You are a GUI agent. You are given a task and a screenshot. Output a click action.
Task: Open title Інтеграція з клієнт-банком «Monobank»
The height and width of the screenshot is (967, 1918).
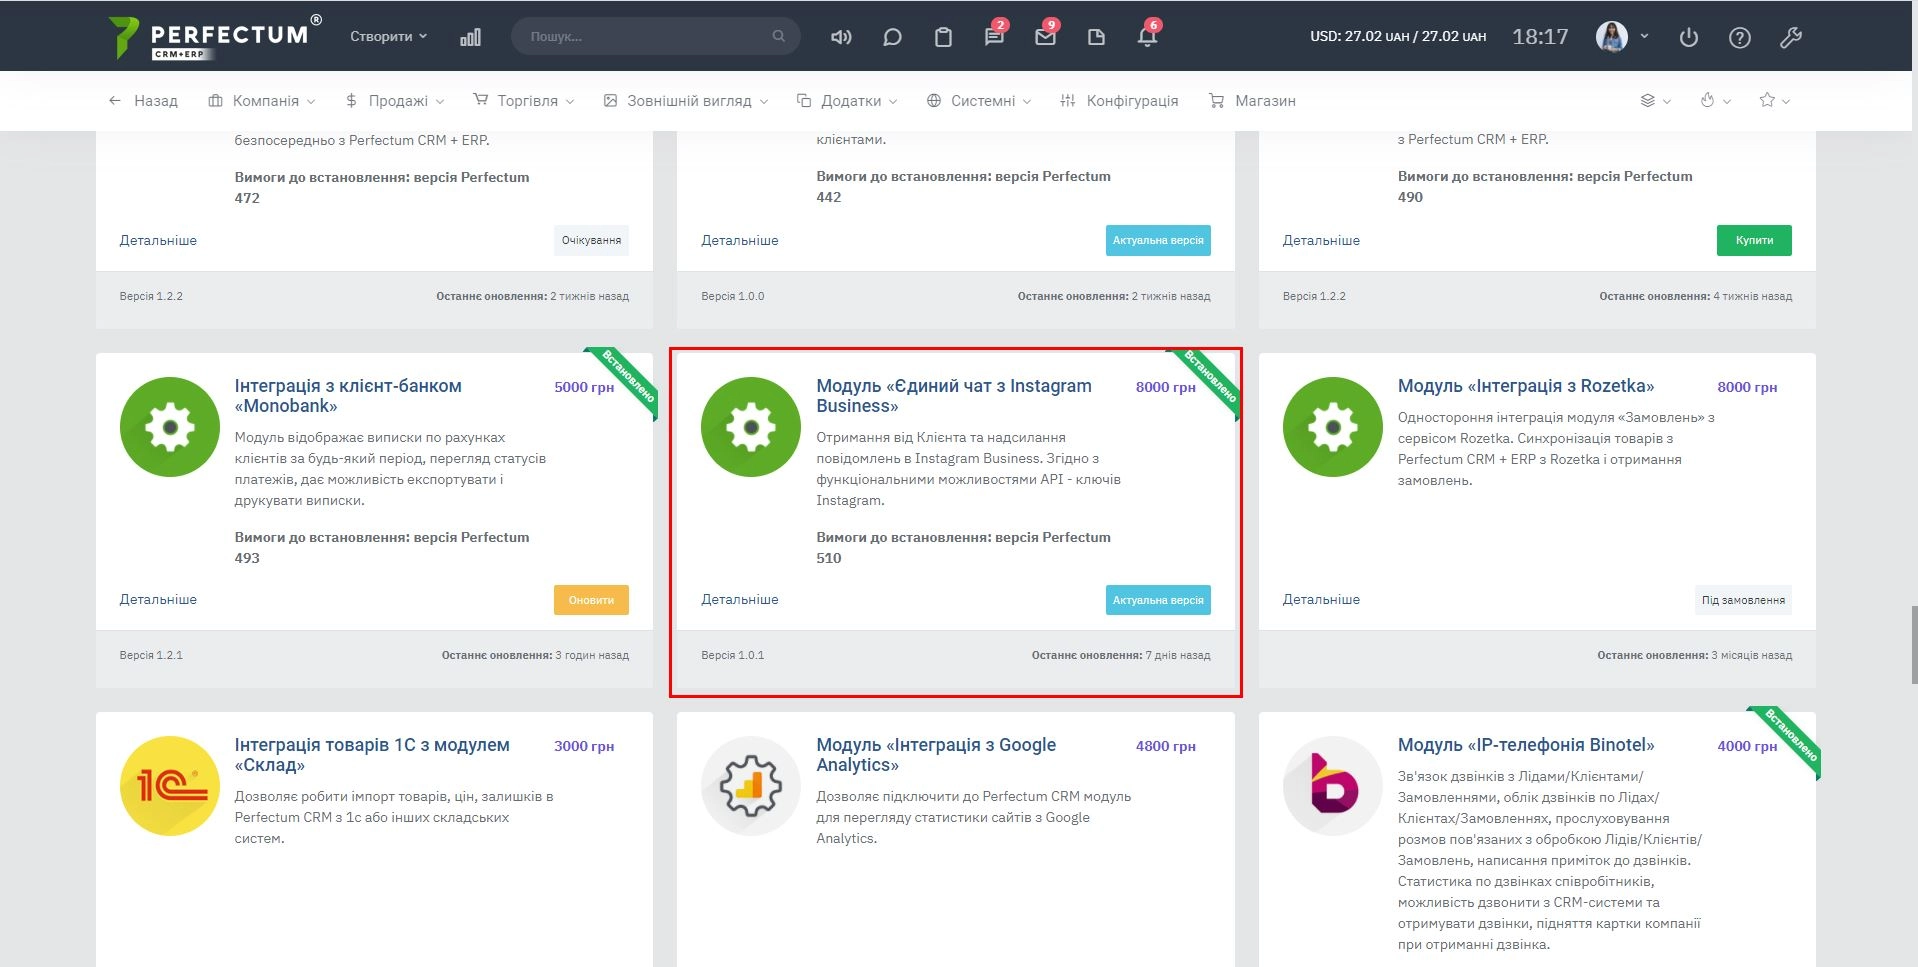pyautogui.click(x=348, y=396)
